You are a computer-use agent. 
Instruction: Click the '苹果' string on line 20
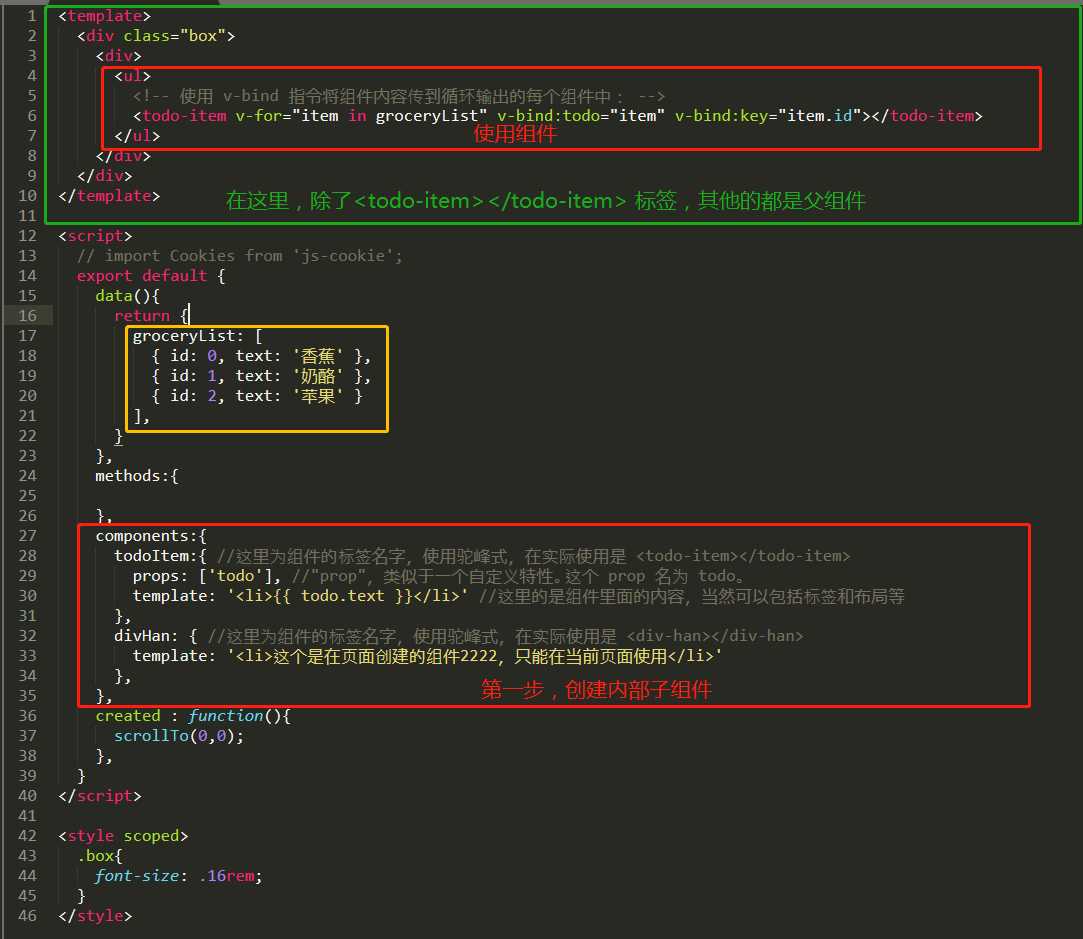pos(318,396)
